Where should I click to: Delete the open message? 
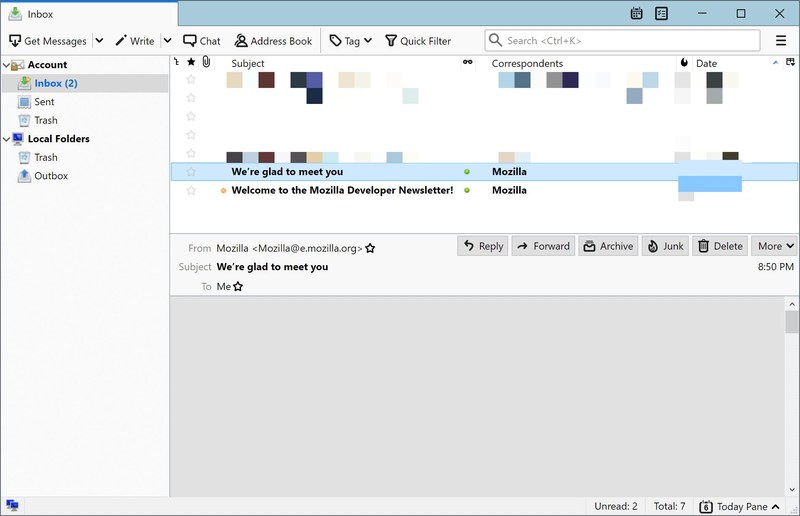pos(720,246)
